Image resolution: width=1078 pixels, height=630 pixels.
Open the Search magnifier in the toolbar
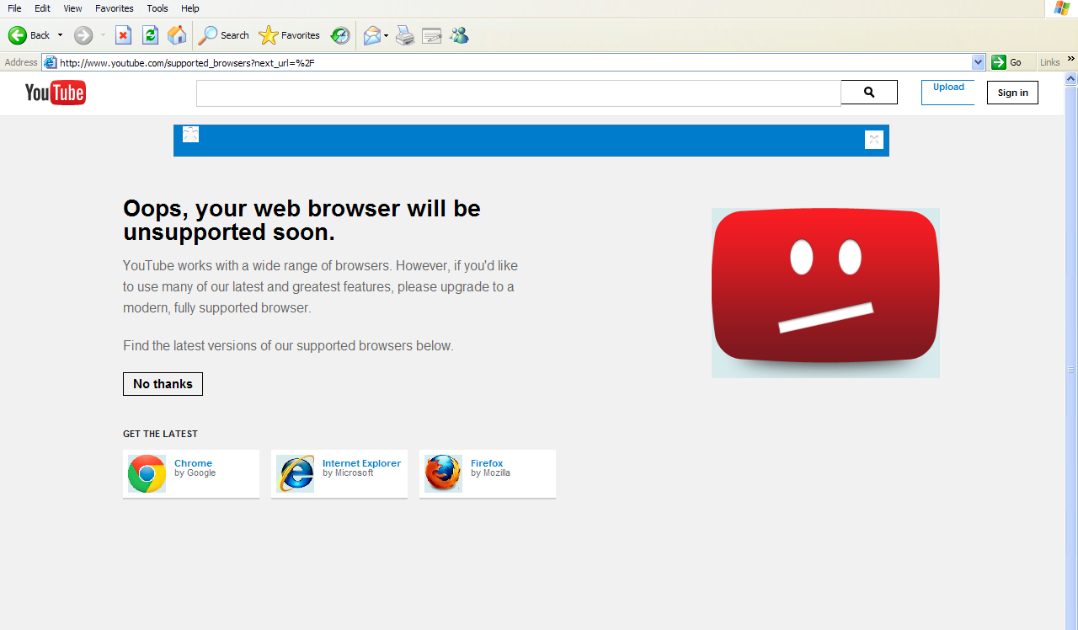223,35
